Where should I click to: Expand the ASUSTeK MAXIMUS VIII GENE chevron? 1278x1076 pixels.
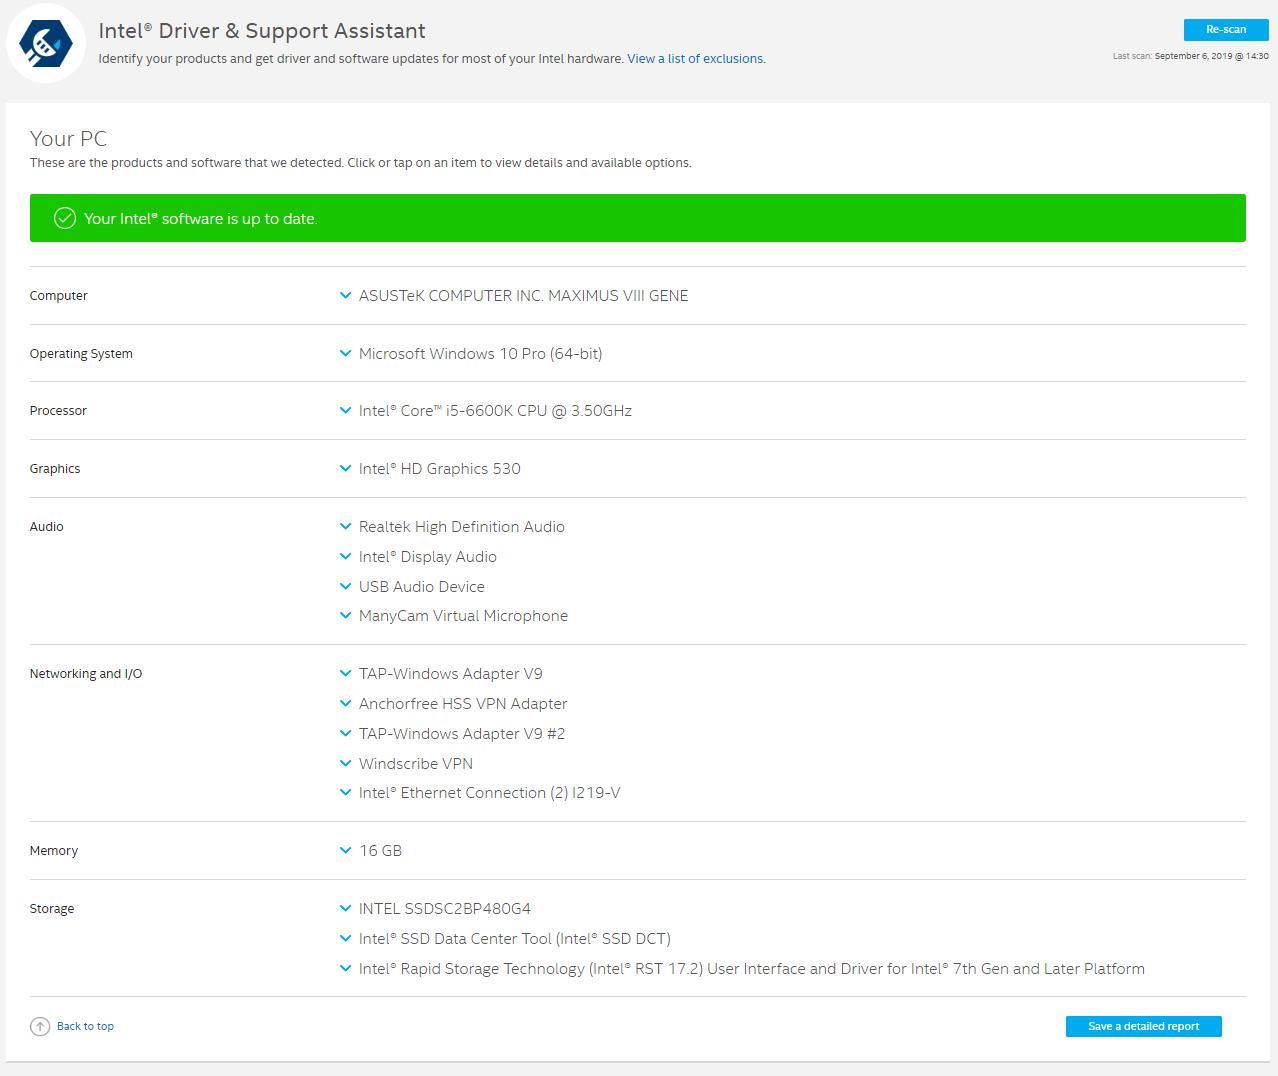click(x=345, y=296)
